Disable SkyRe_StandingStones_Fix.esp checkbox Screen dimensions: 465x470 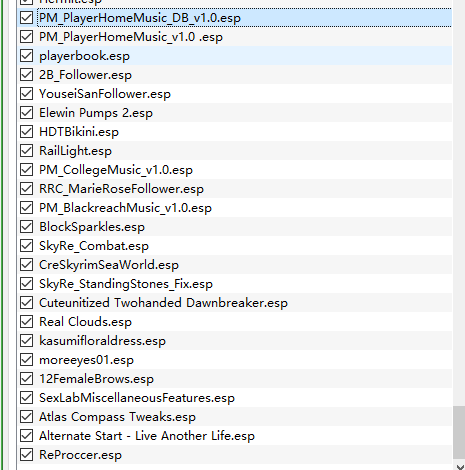tap(26, 284)
